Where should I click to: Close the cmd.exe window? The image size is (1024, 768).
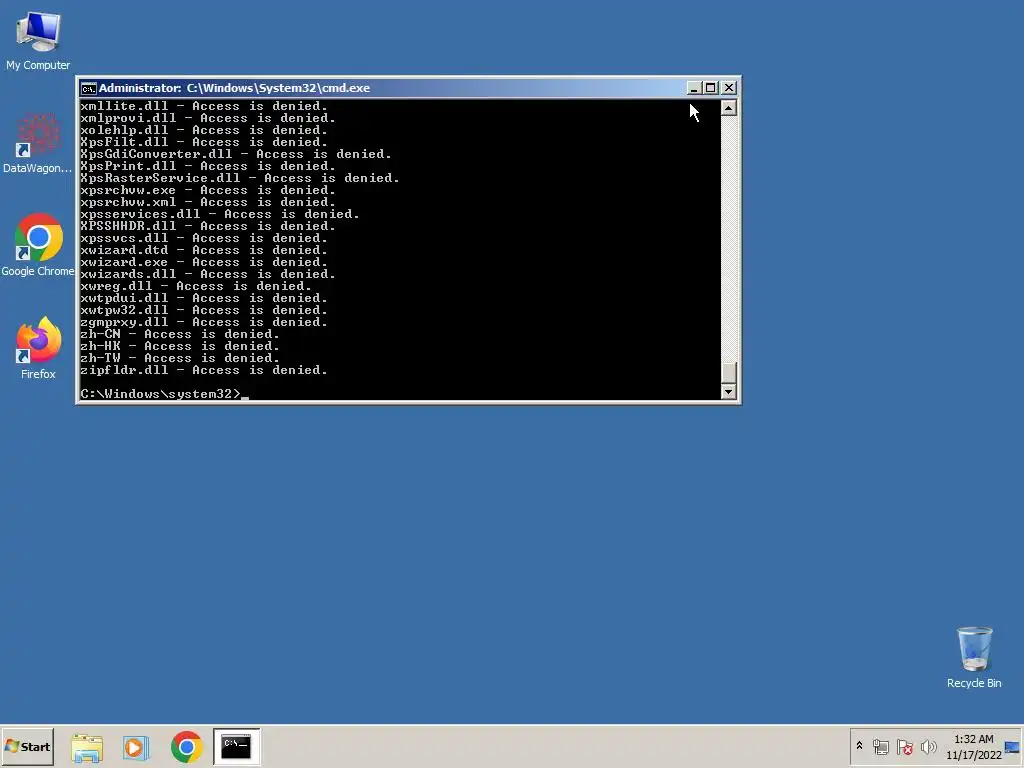(729, 88)
